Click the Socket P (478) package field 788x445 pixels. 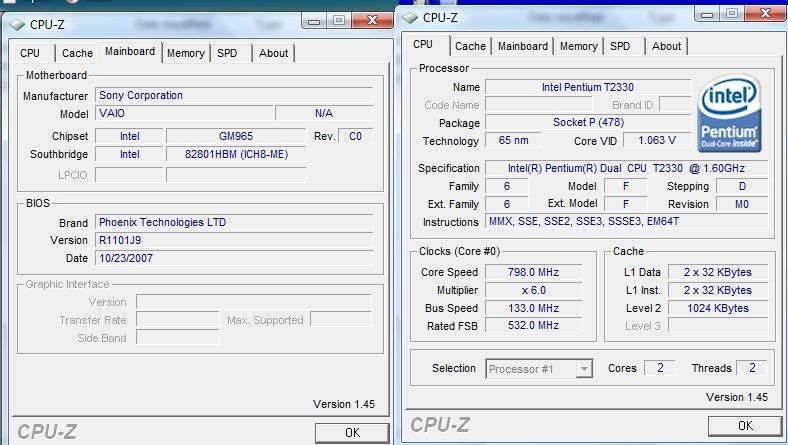pos(587,122)
